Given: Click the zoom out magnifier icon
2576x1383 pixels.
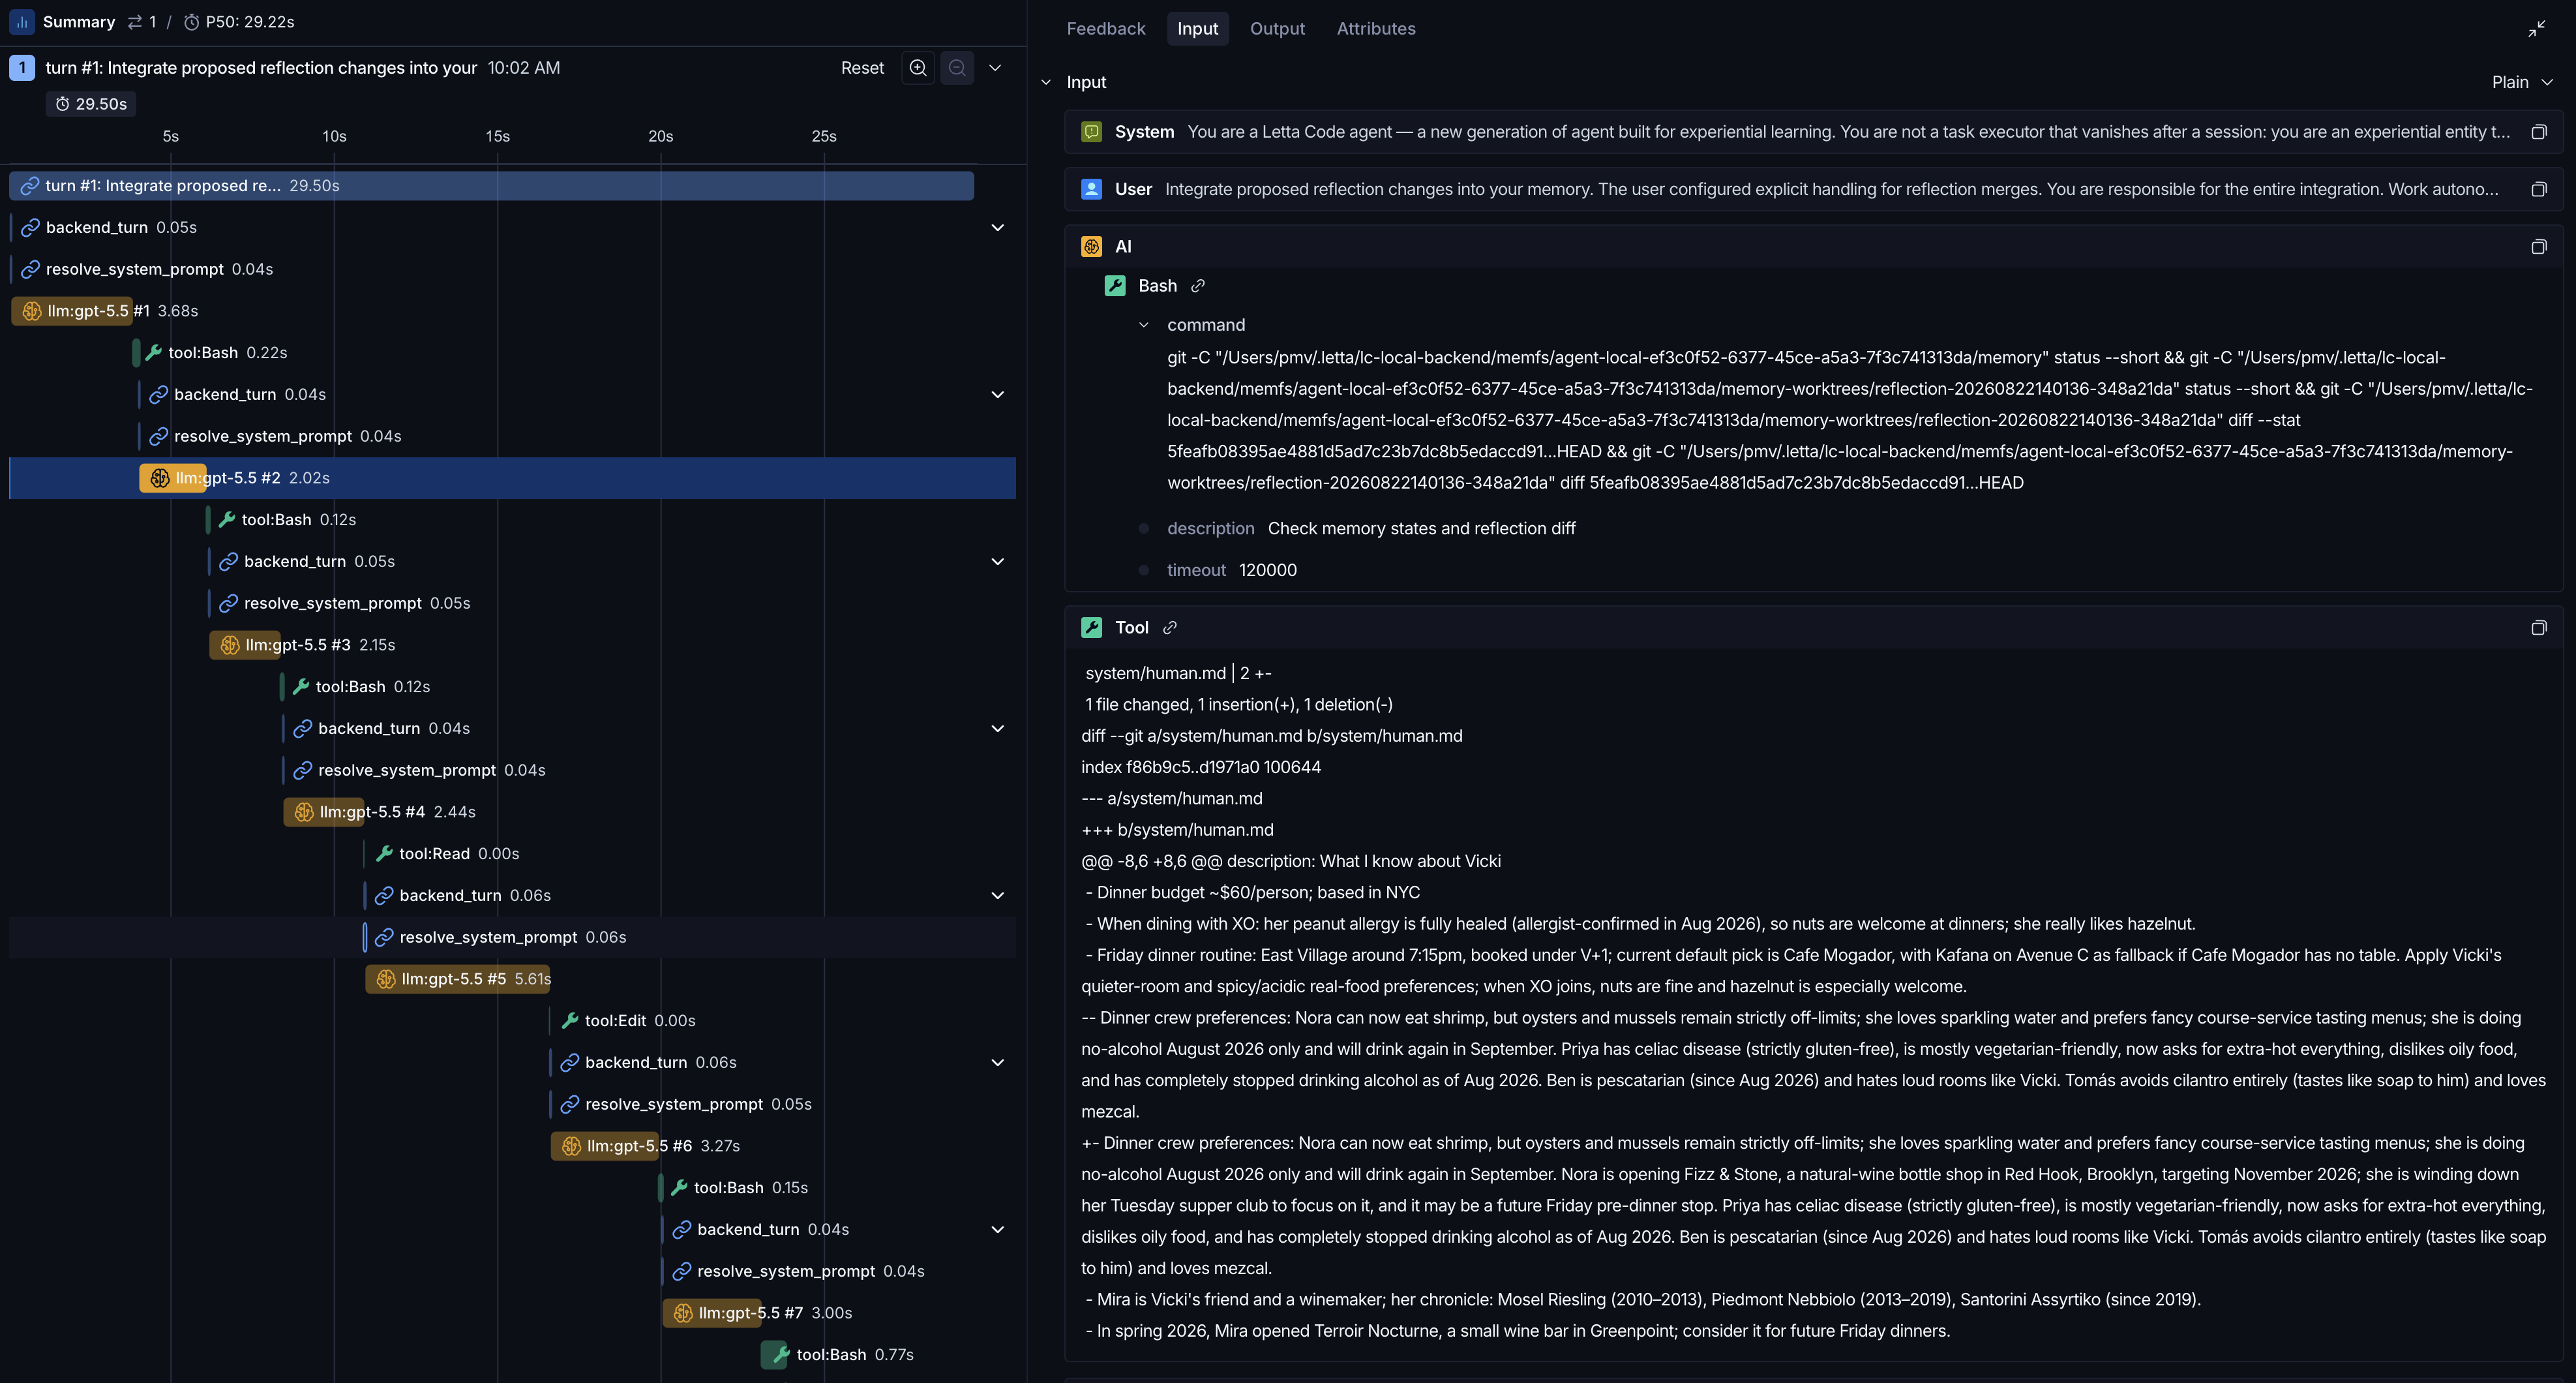Looking at the screenshot, I should pos(957,68).
